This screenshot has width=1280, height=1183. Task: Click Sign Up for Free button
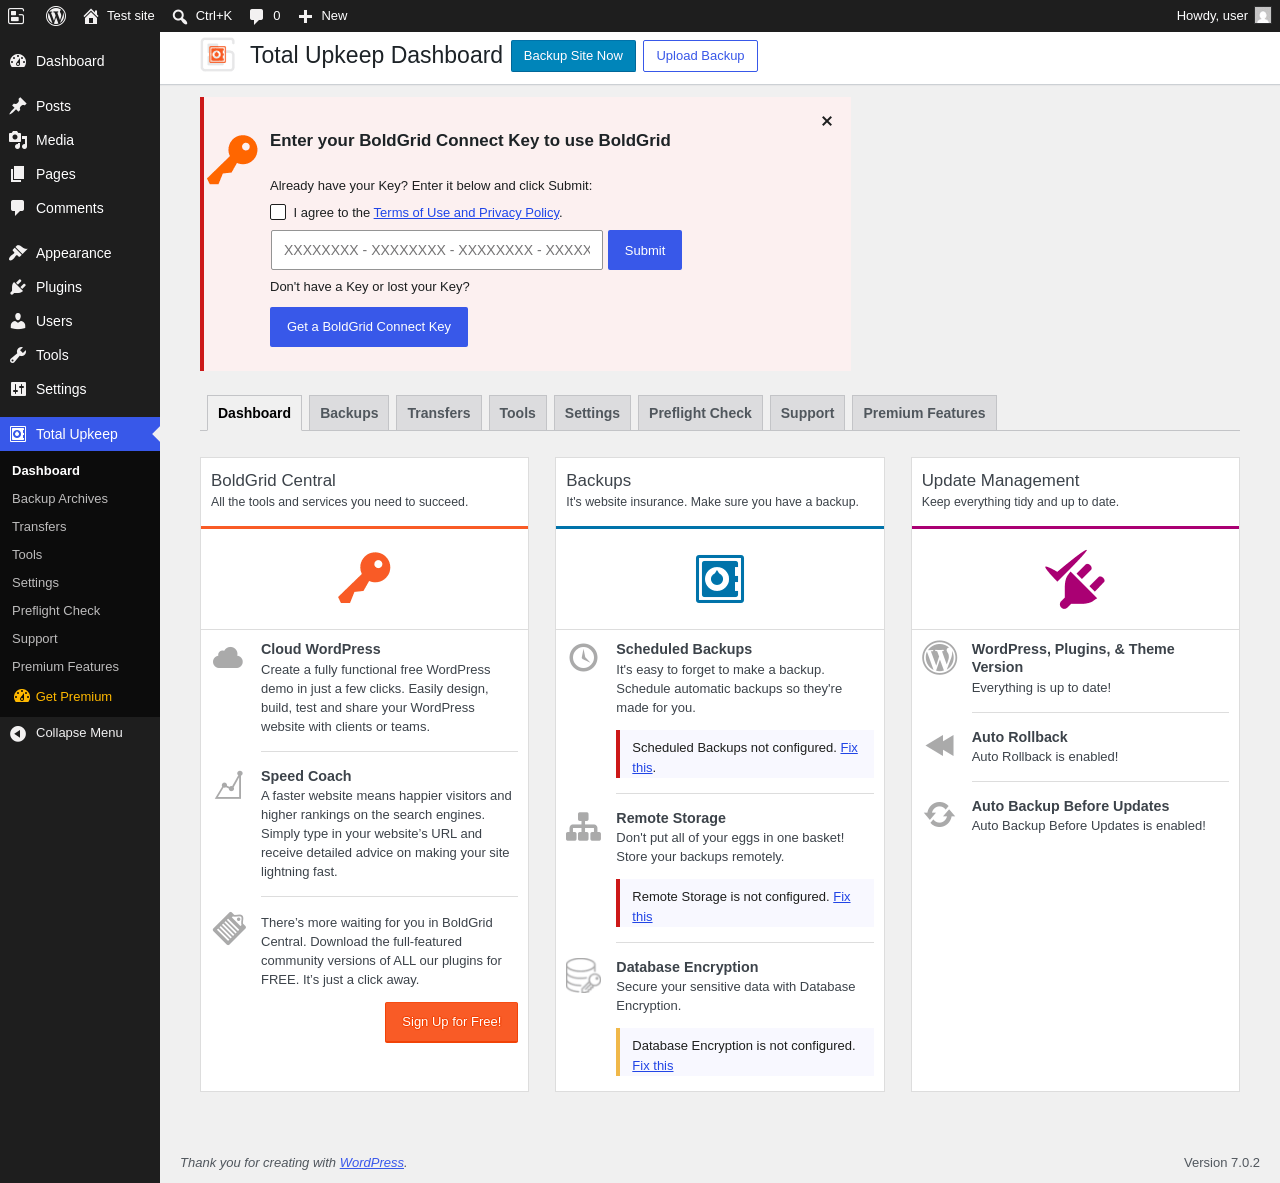tap(451, 1022)
